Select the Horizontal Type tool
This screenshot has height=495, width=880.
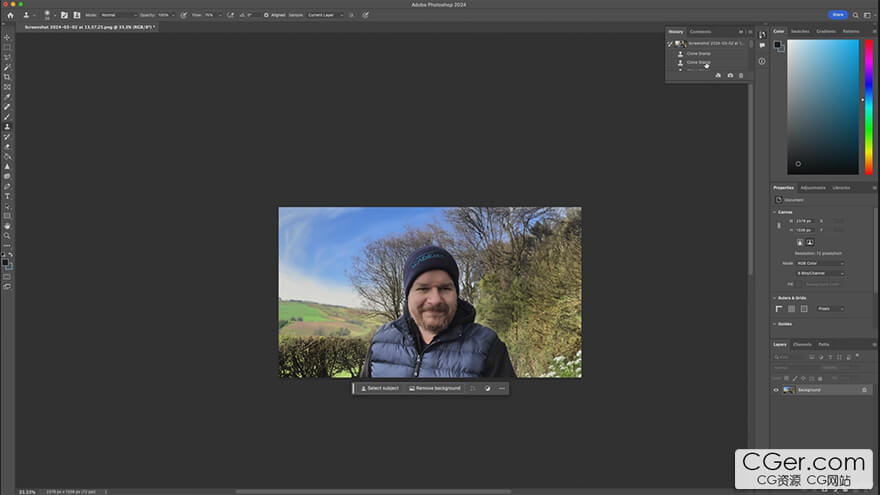(x=7, y=196)
